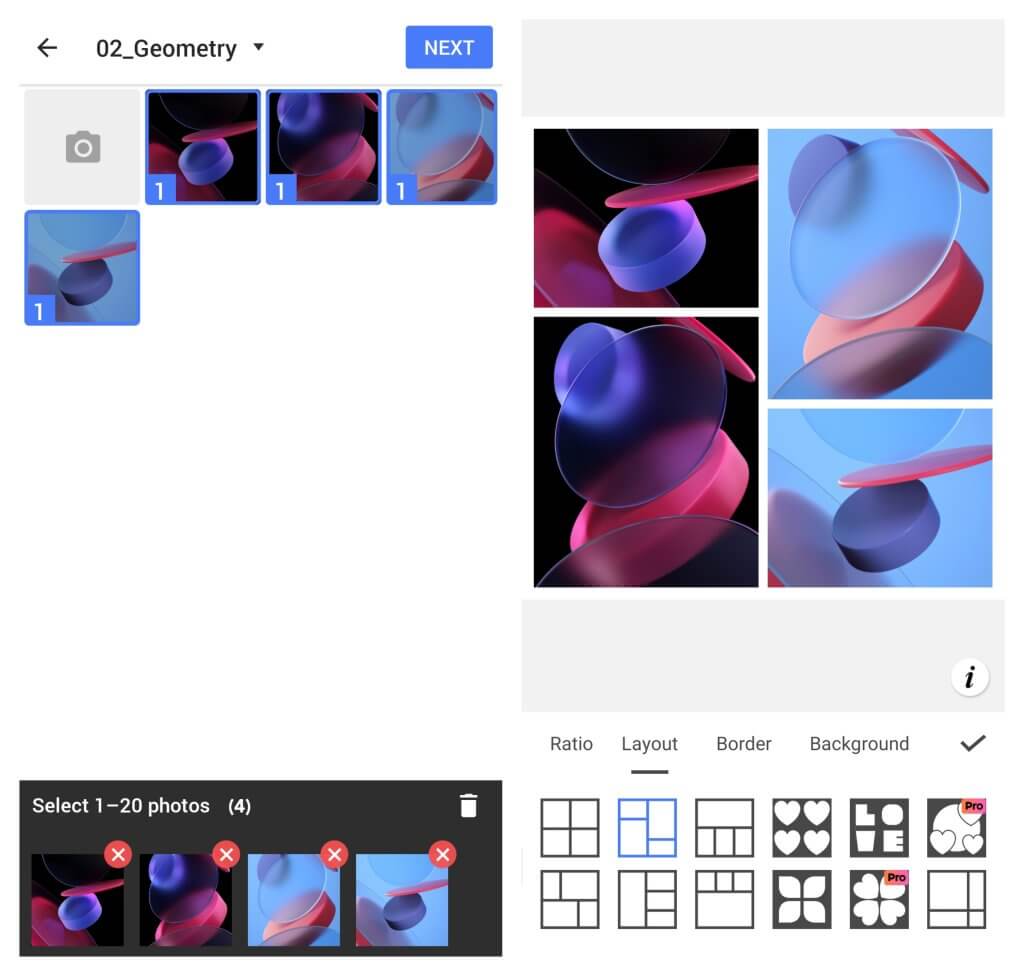1024x976 pixels.
Task: Open the 02_Geometry album dropdown
Action: coord(180,48)
